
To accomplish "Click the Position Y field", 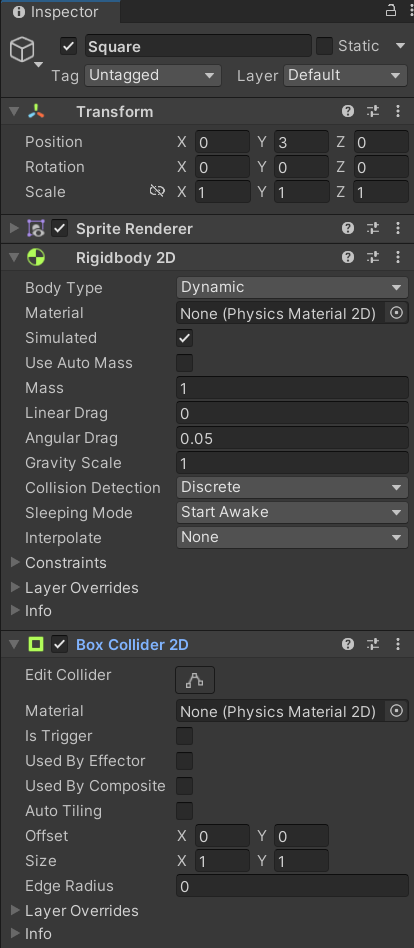I will [302, 142].
